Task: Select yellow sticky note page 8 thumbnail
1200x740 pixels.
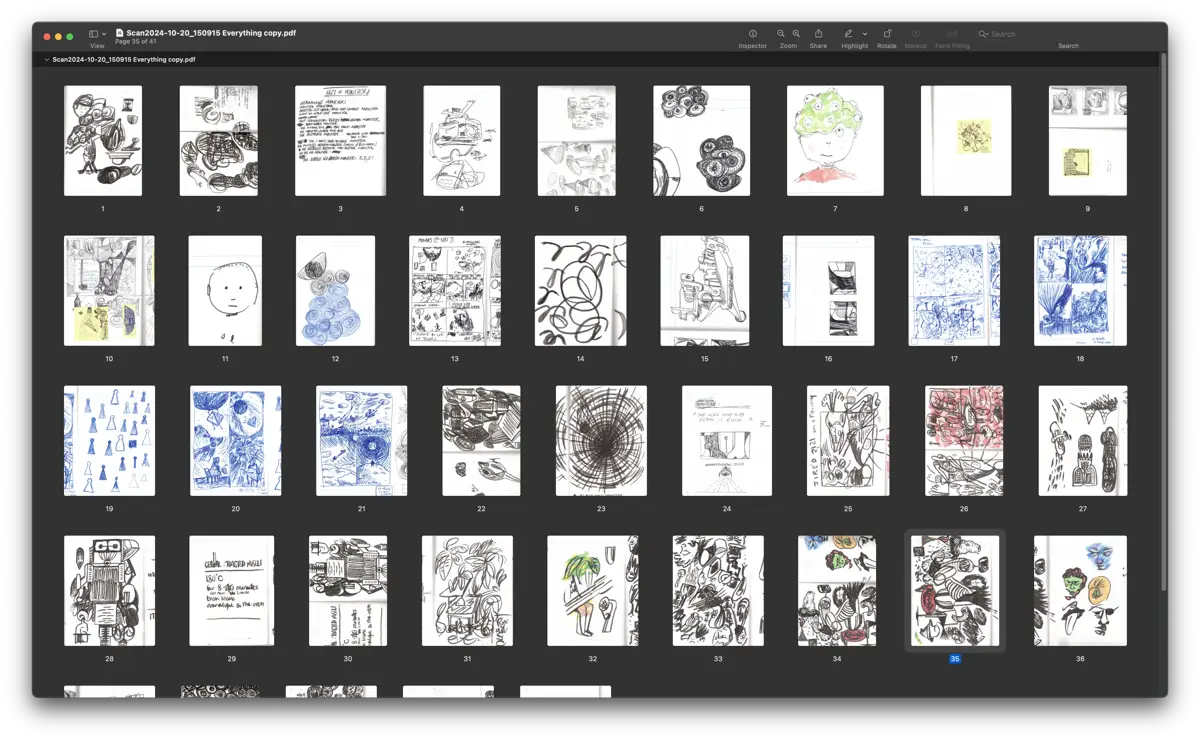Action: pos(966,141)
